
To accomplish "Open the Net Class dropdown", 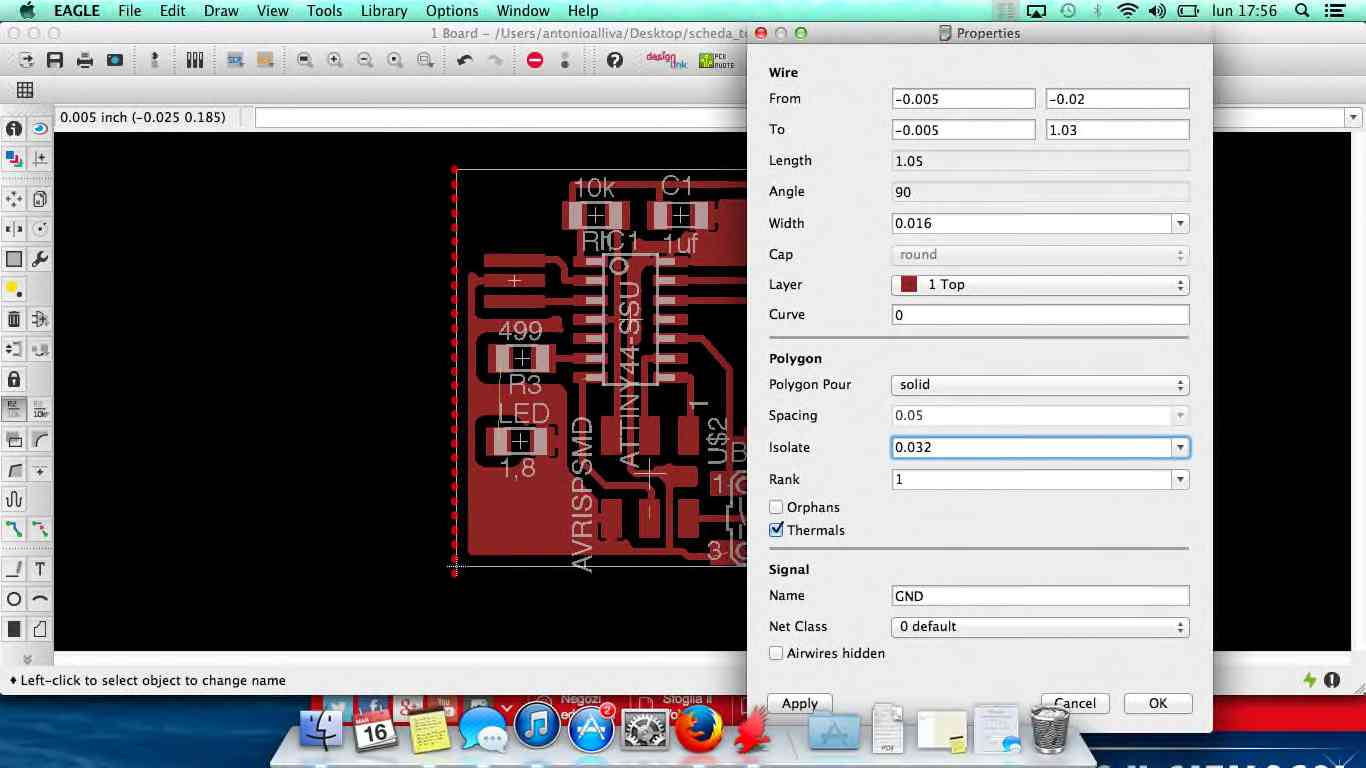I will tap(1040, 627).
